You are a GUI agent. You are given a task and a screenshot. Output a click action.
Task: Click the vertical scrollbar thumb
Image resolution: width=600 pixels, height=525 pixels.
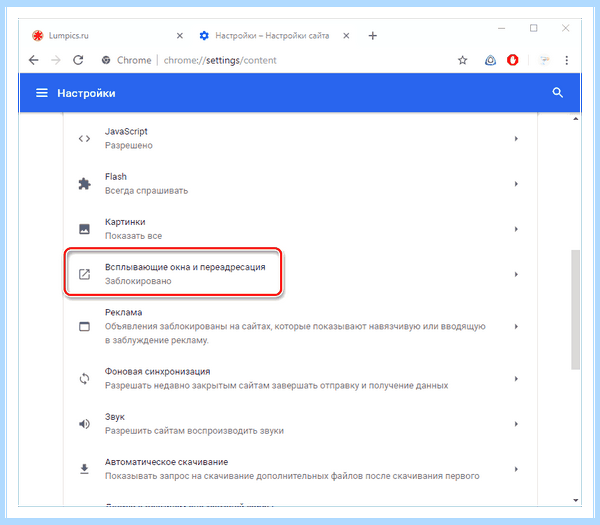click(576, 310)
